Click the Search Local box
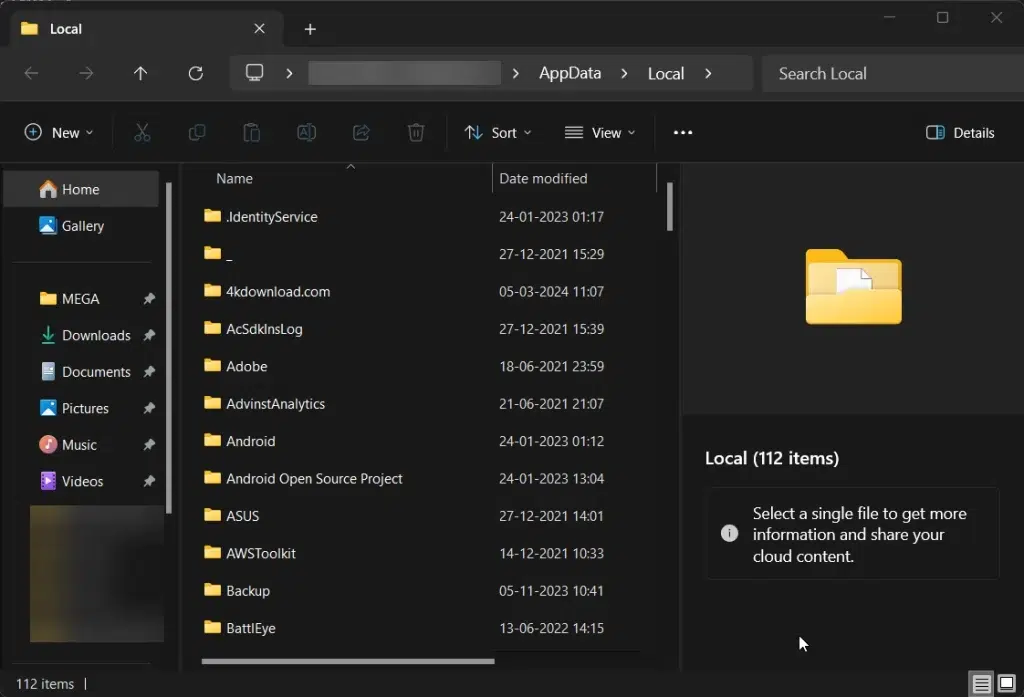The width and height of the screenshot is (1024, 697). click(x=892, y=73)
